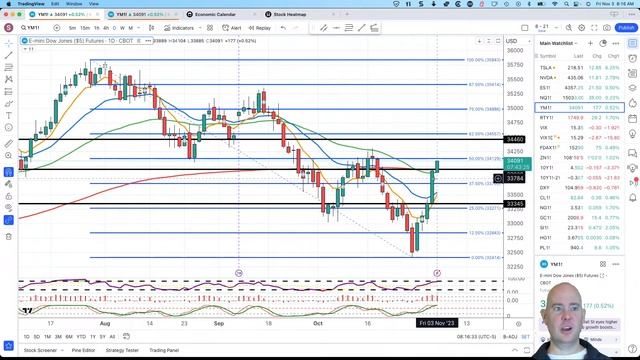Open the Pine Editor tab
The image size is (640, 360).
tap(84, 350)
